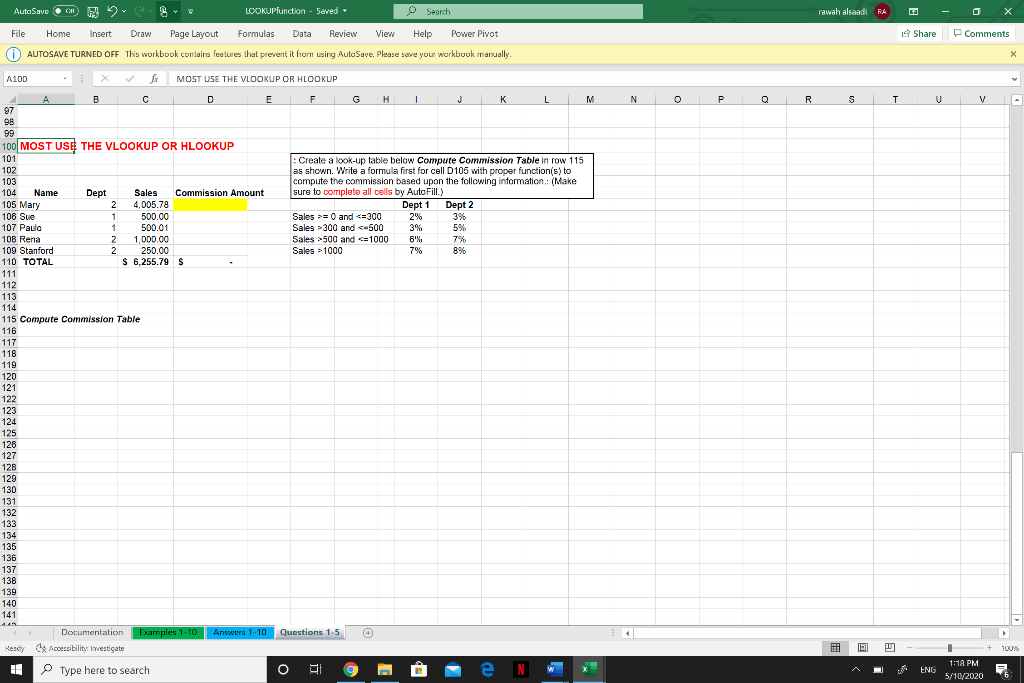Open Netflix from the taskbar
Viewport: 1024px width, 683px height.
(520, 669)
